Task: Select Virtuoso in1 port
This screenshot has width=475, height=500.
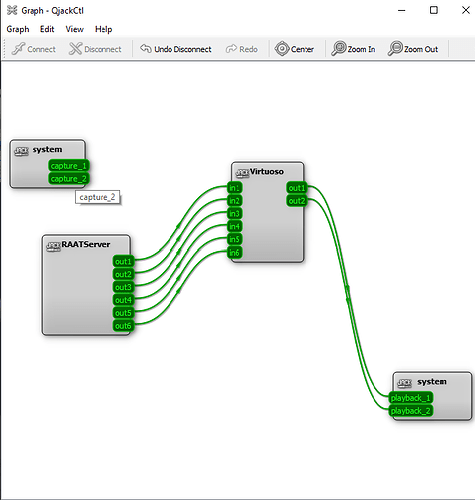Action: click(x=234, y=188)
